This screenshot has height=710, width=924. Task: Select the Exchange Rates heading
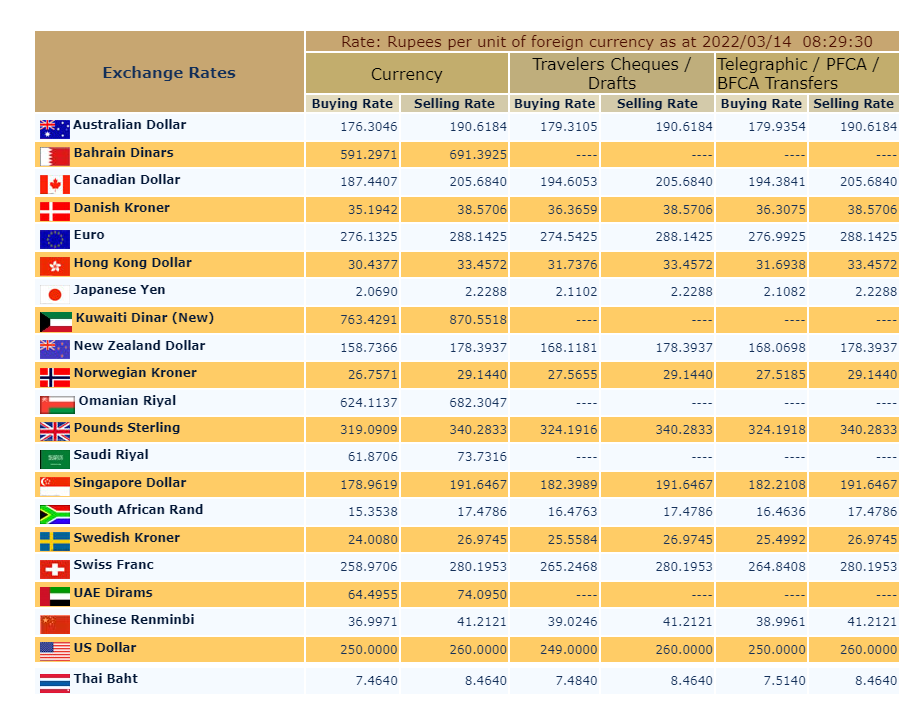pos(169,72)
